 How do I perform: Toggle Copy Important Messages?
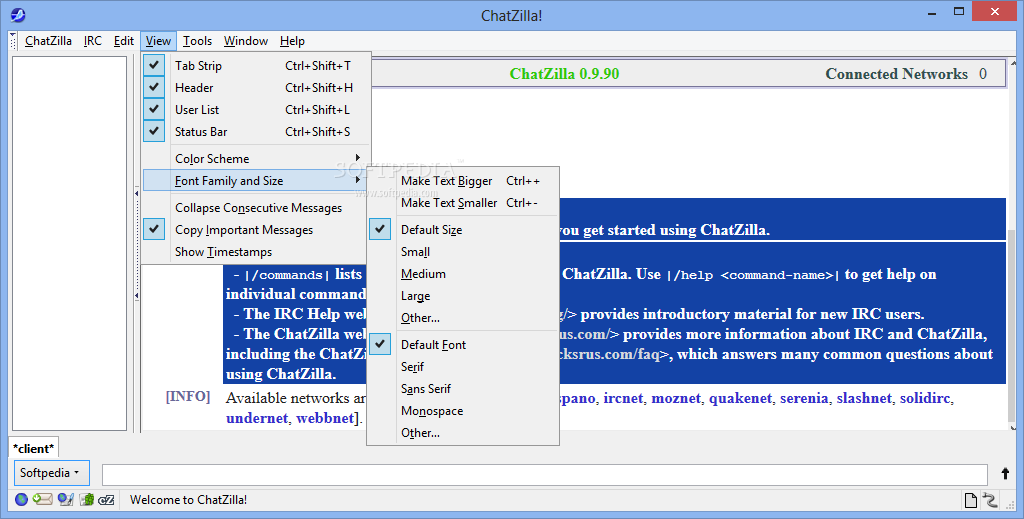[x=256, y=230]
